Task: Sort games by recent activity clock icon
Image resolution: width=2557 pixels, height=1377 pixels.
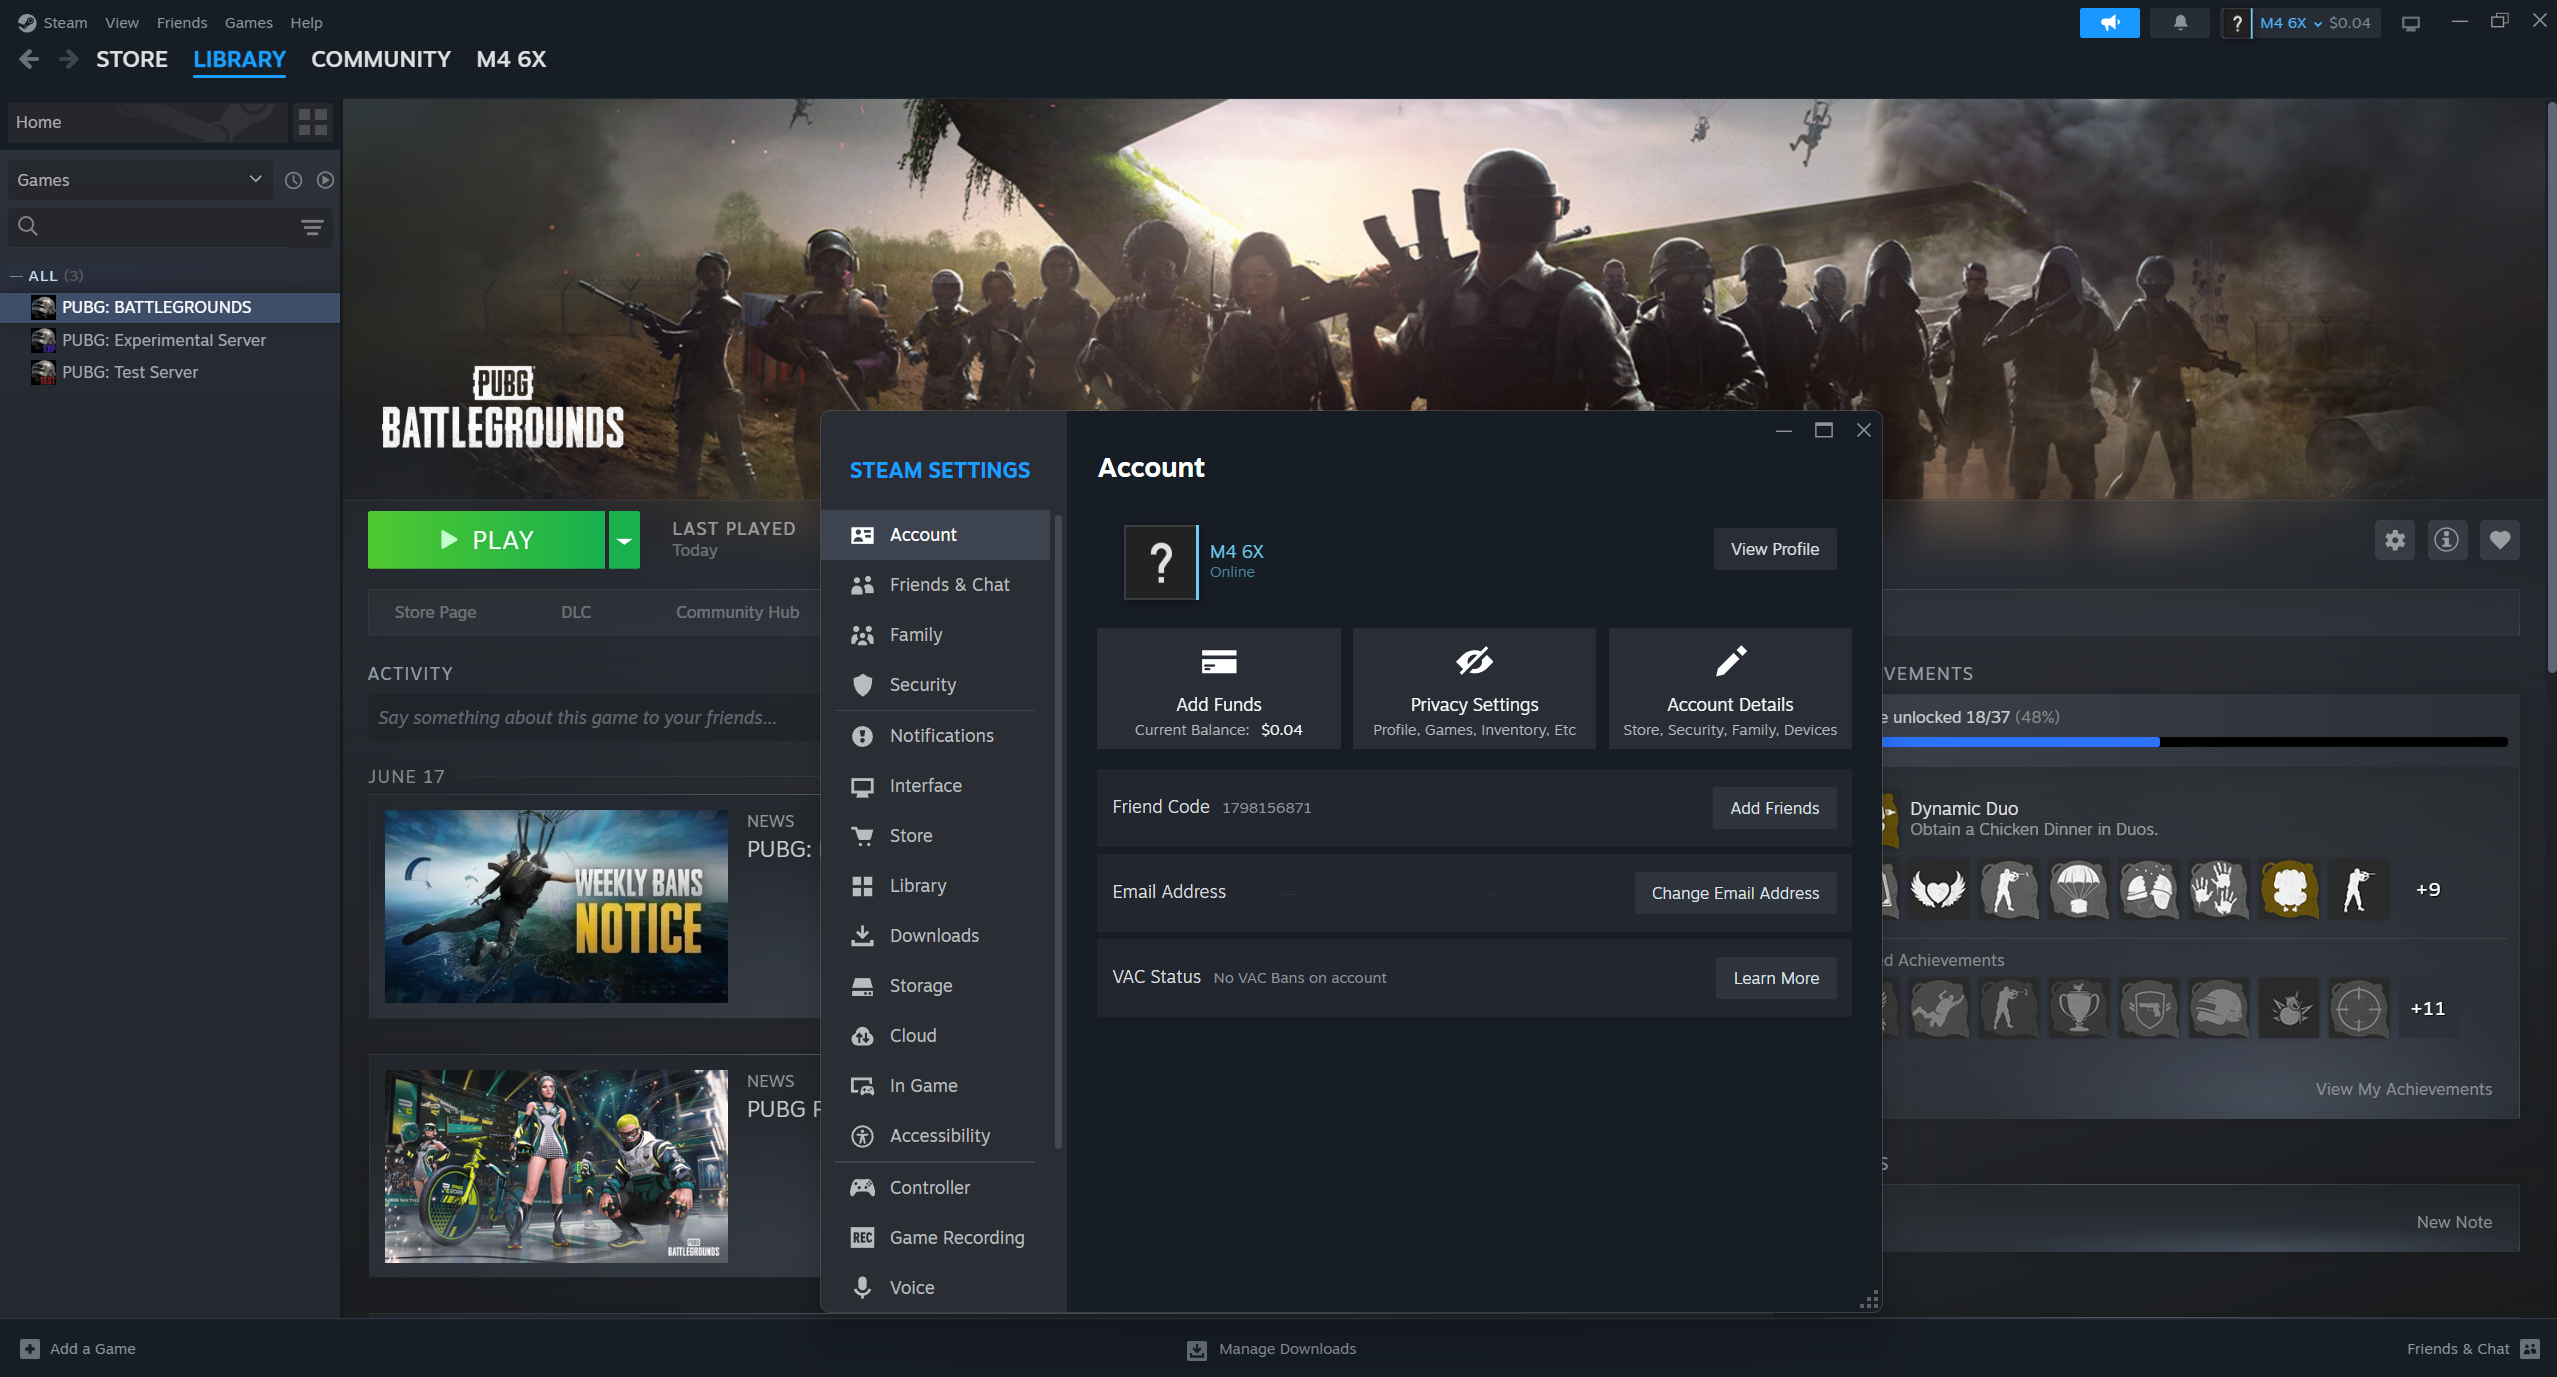Action: pos(293,180)
